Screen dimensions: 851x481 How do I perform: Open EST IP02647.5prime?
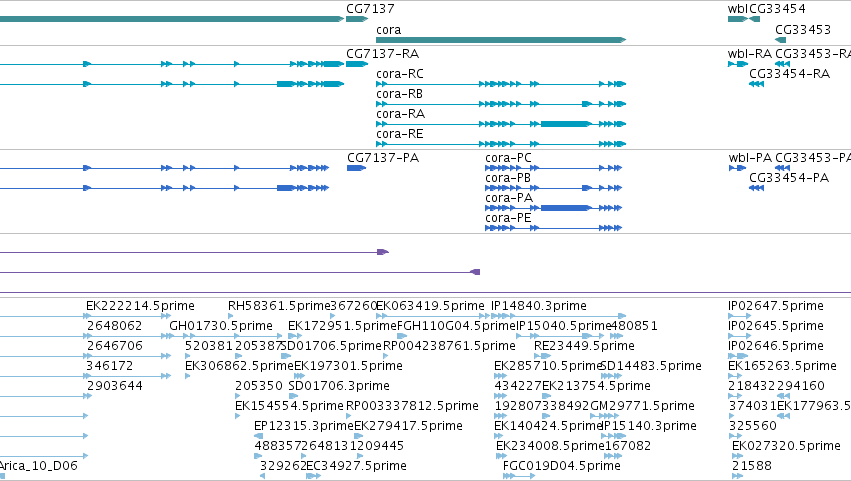776,306
